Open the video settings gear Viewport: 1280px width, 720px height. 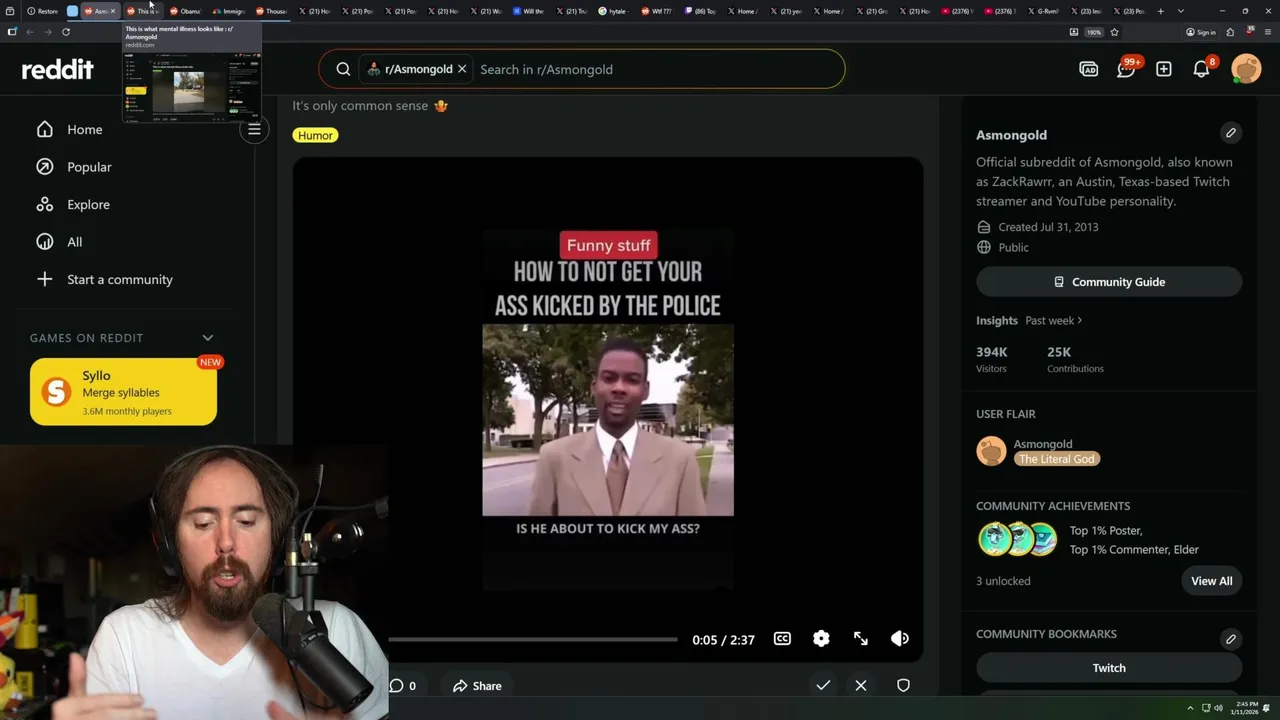(821, 639)
